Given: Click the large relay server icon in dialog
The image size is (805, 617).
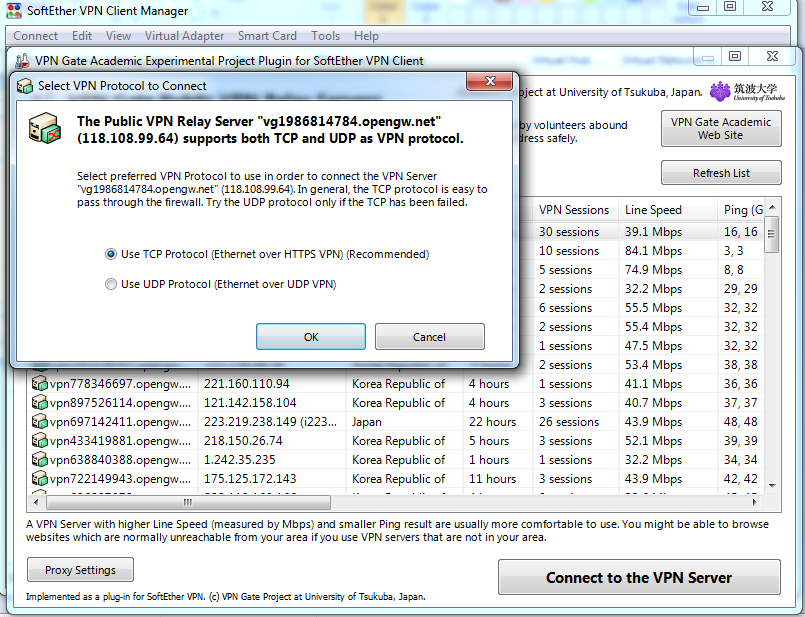Looking at the screenshot, I should coord(45,128).
